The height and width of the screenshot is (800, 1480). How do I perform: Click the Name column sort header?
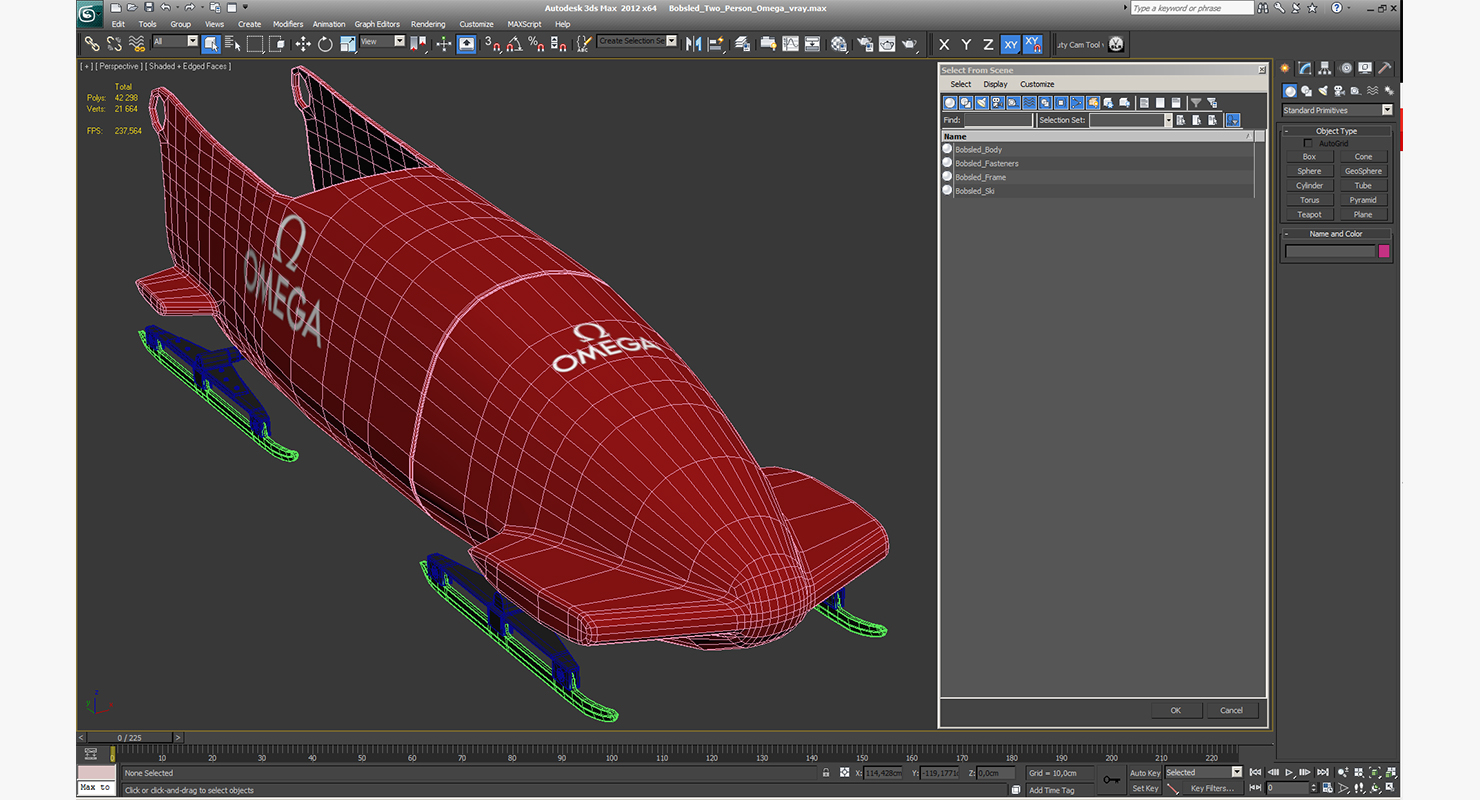point(1097,136)
